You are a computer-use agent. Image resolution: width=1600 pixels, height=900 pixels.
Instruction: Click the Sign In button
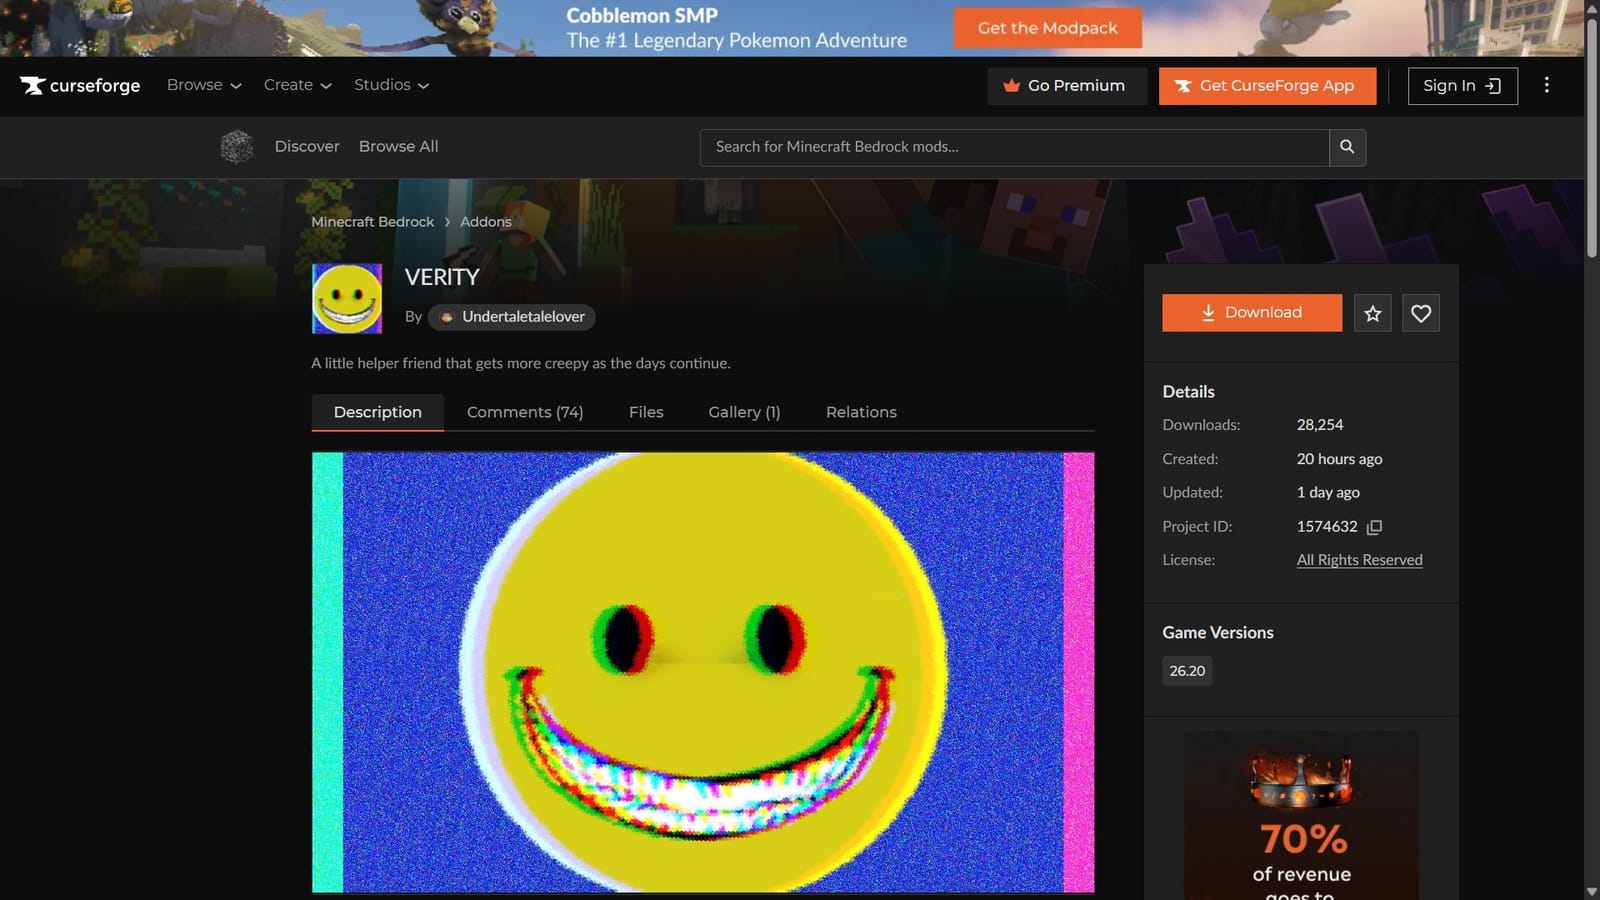coord(1462,86)
